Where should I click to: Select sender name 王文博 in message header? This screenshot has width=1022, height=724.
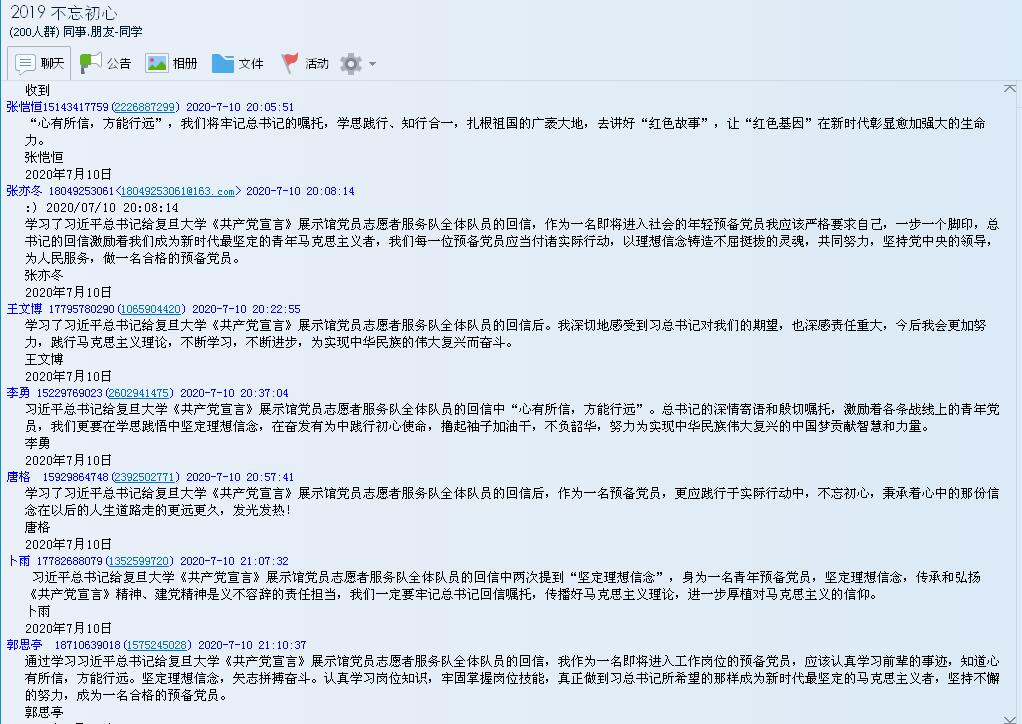24,309
